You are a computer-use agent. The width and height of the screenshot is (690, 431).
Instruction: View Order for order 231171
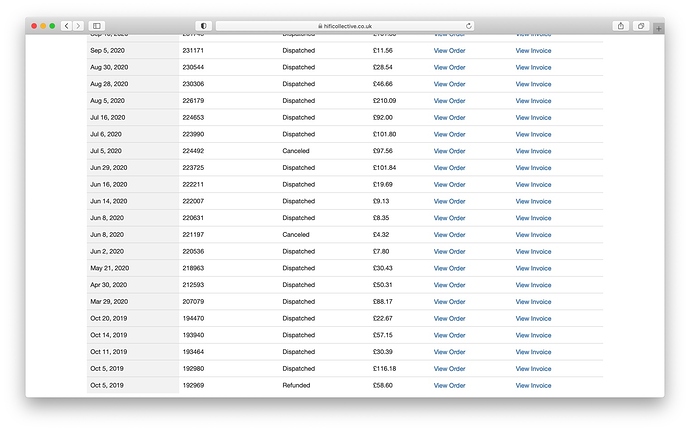coord(449,51)
